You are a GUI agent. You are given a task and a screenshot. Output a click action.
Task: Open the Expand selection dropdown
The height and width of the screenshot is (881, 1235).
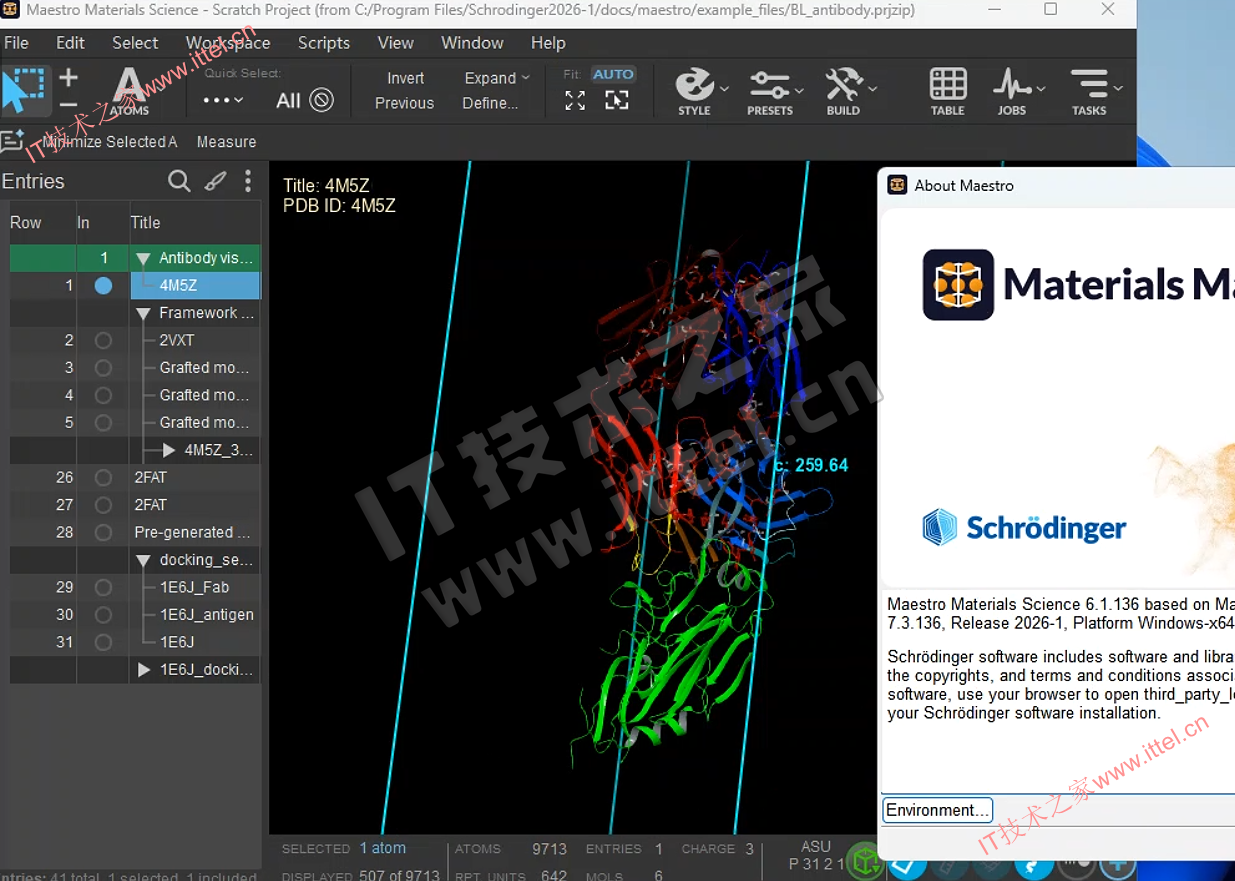click(x=497, y=78)
